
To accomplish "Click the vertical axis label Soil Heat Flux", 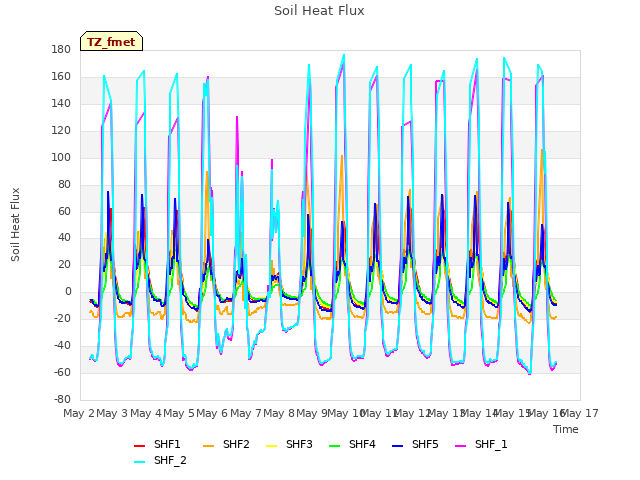I will (15, 224).
